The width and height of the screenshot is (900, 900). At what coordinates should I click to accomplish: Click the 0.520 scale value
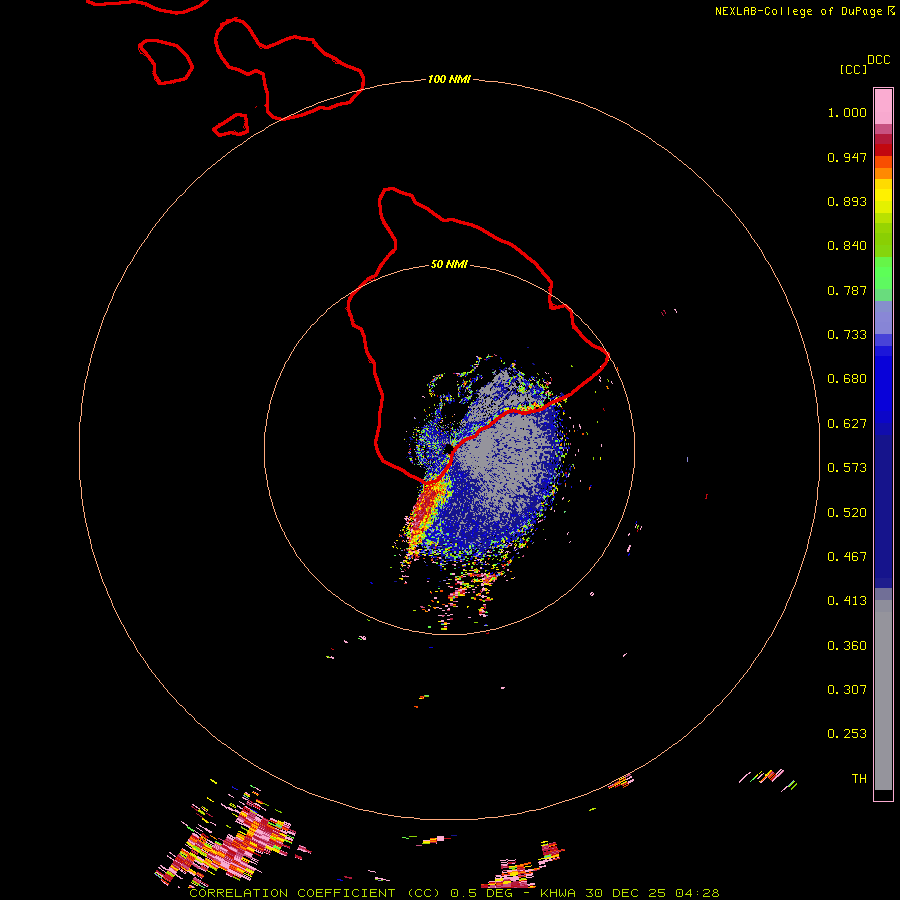click(847, 513)
